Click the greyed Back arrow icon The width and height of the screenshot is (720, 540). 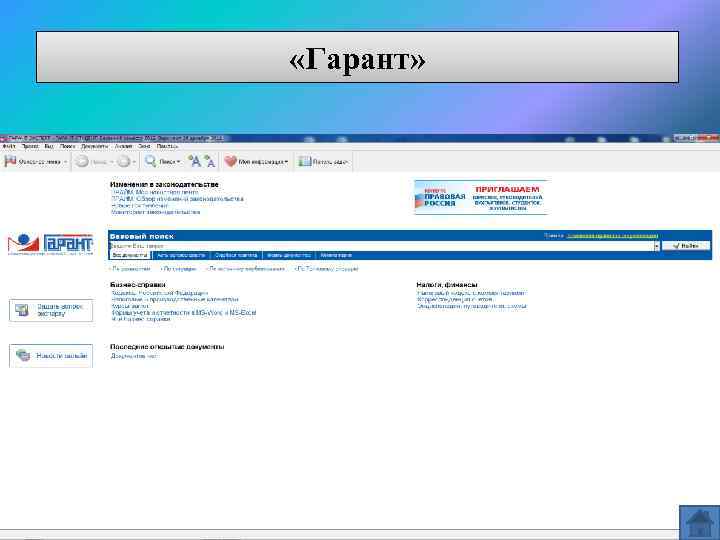click(82, 162)
